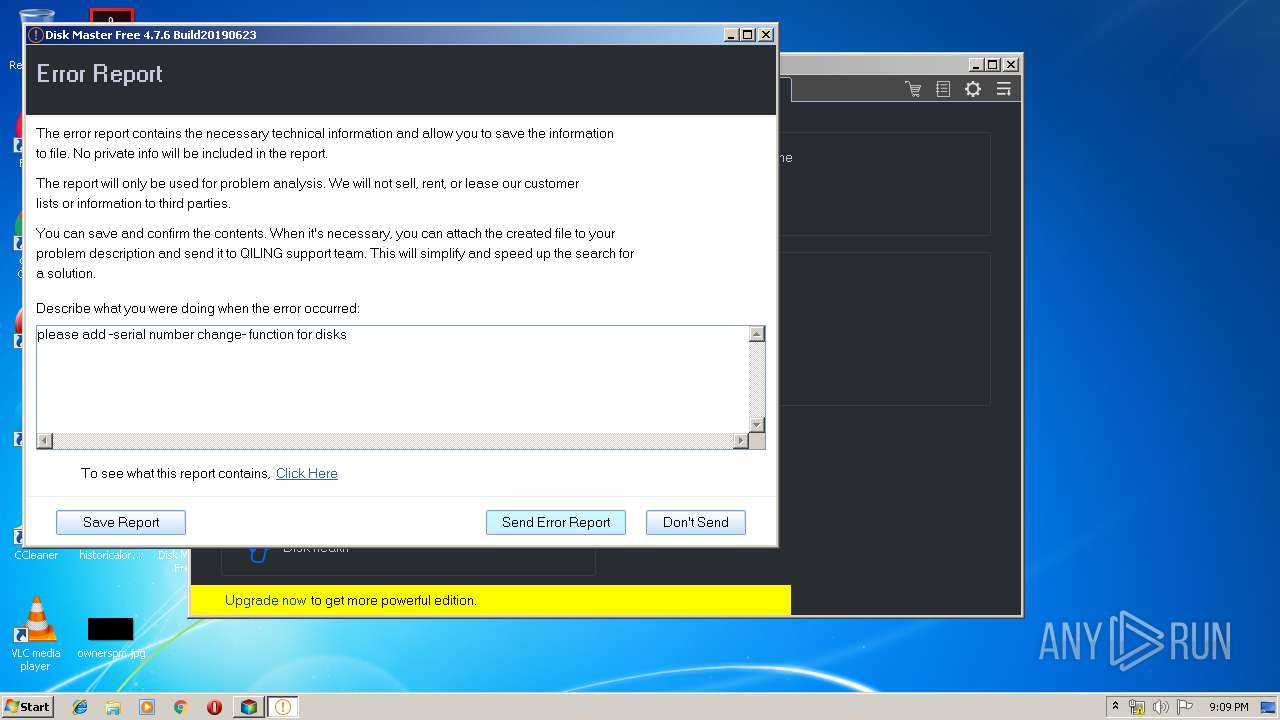Launch Internet Explorer from the taskbar
Image resolution: width=1280 pixels, height=720 pixels.
80,707
